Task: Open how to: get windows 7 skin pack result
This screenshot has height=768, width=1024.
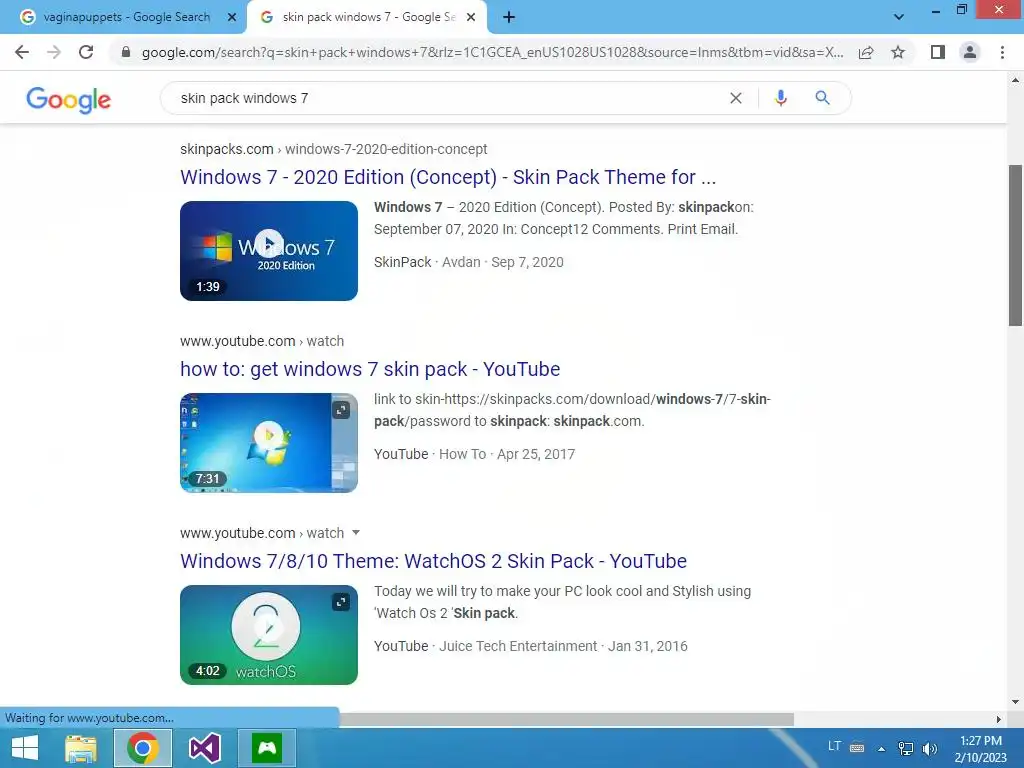Action: pyautogui.click(x=370, y=369)
